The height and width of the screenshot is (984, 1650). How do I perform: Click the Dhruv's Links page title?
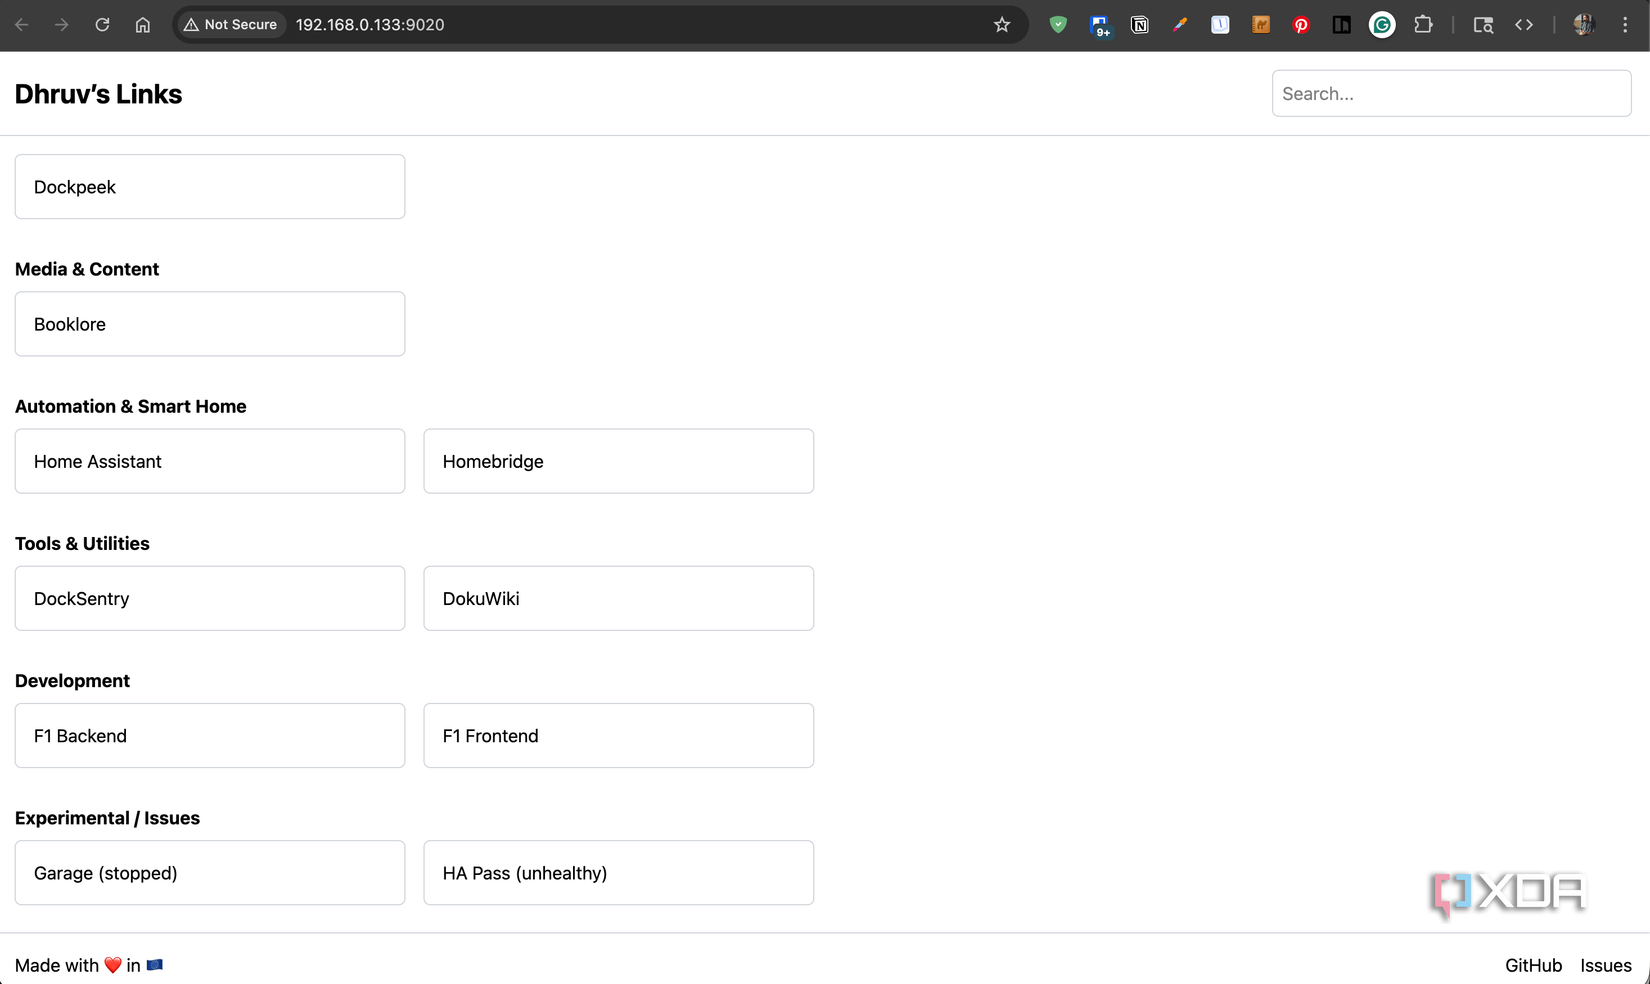(x=98, y=94)
